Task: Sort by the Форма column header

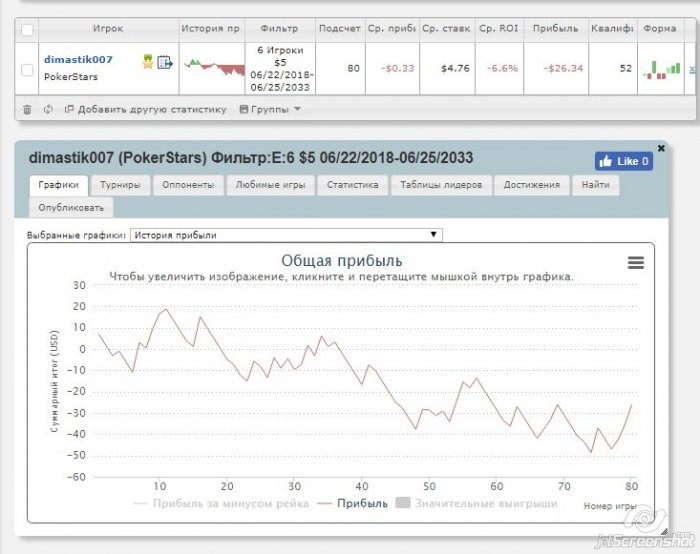Action: pyautogui.click(x=660, y=29)
